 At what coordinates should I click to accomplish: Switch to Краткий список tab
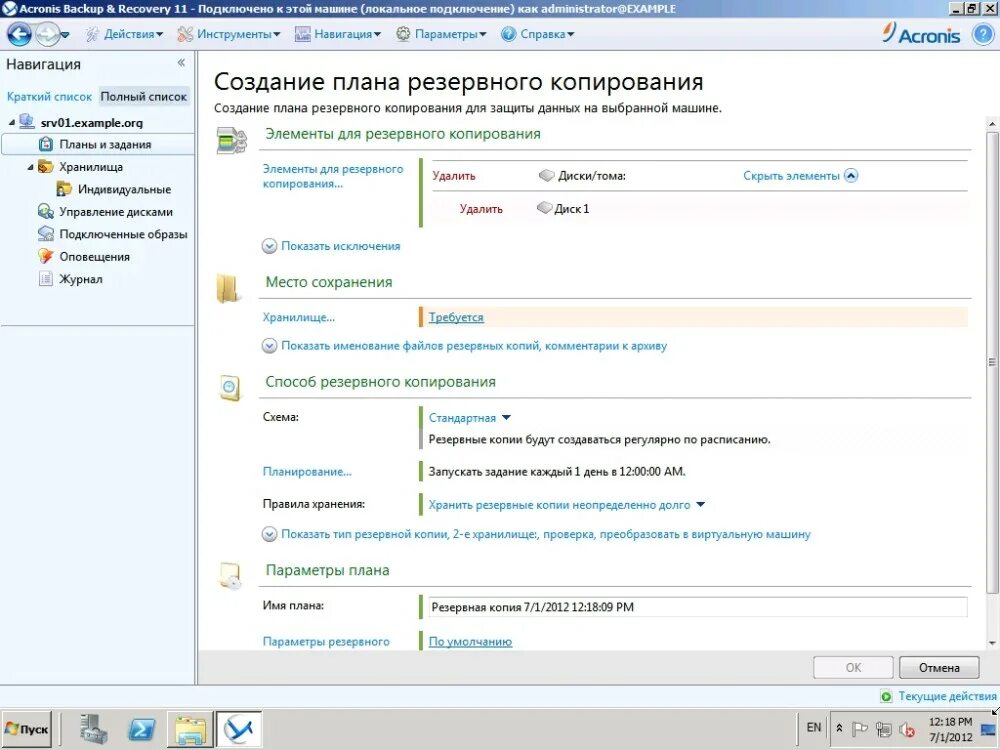click(49, 97)
